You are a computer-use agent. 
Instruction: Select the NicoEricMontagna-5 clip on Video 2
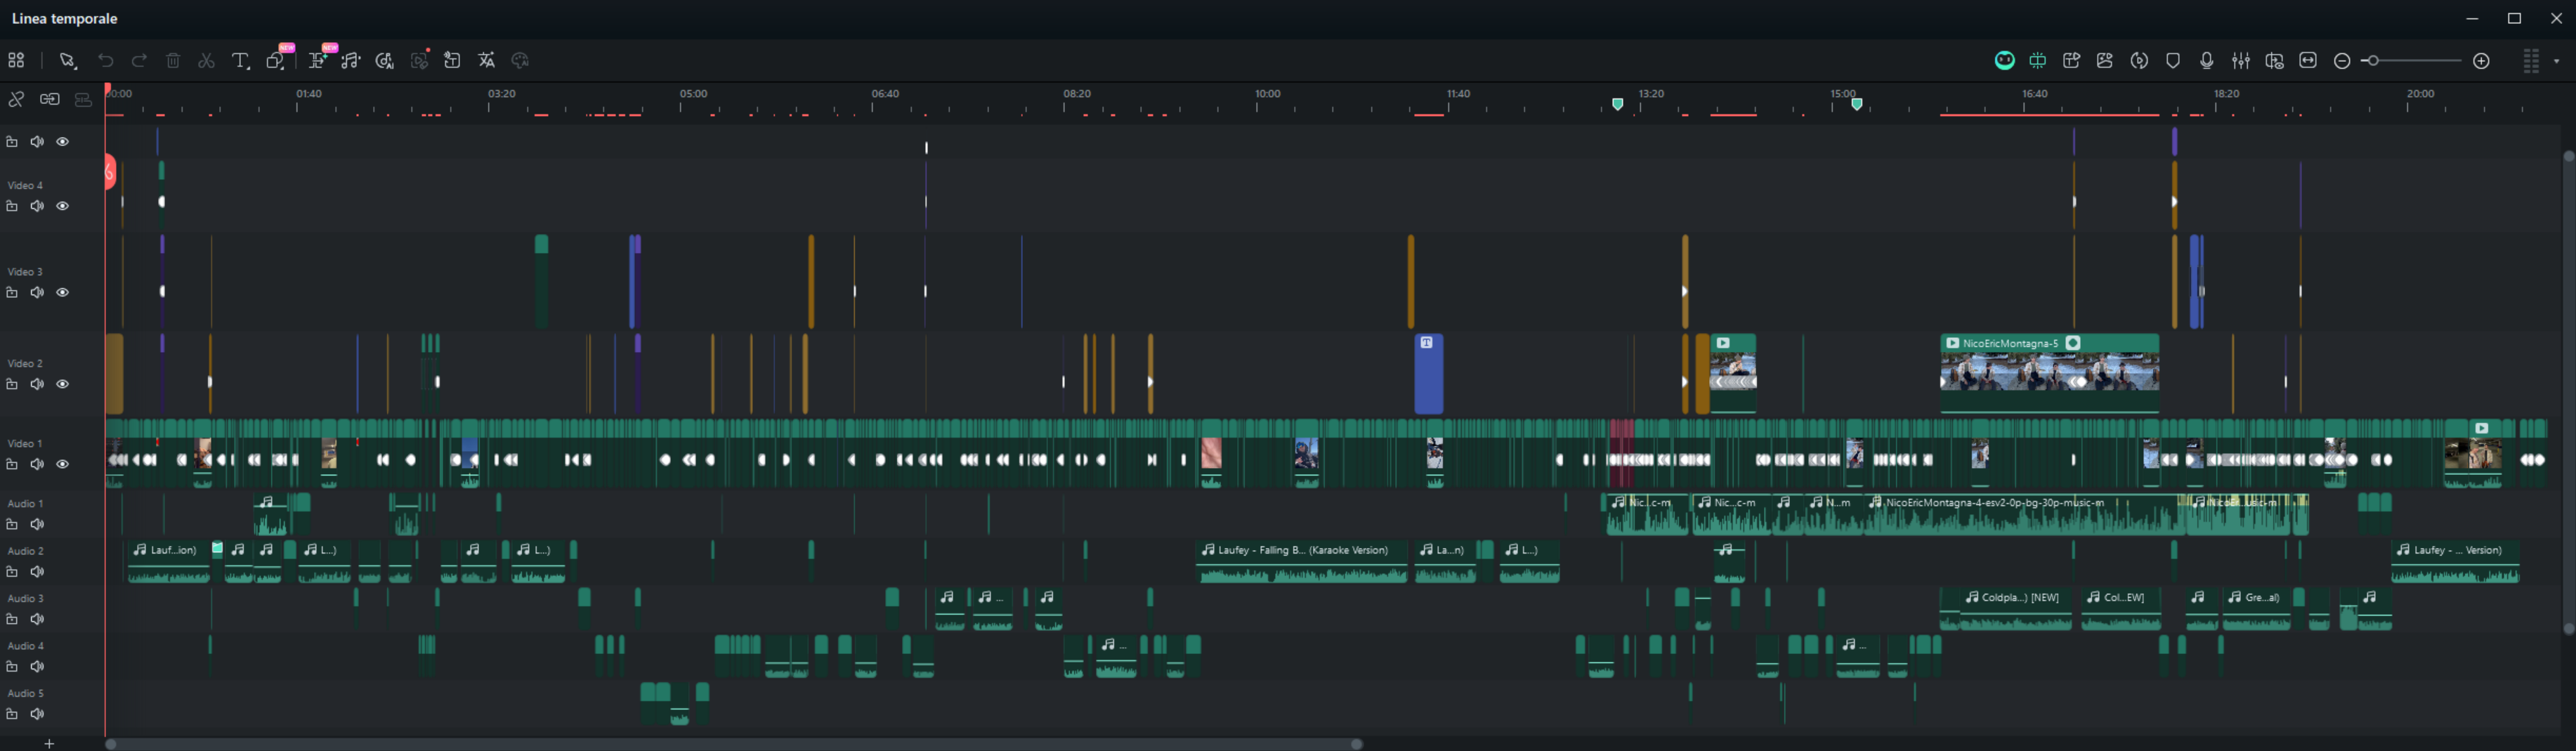(x=2049, y=373)
